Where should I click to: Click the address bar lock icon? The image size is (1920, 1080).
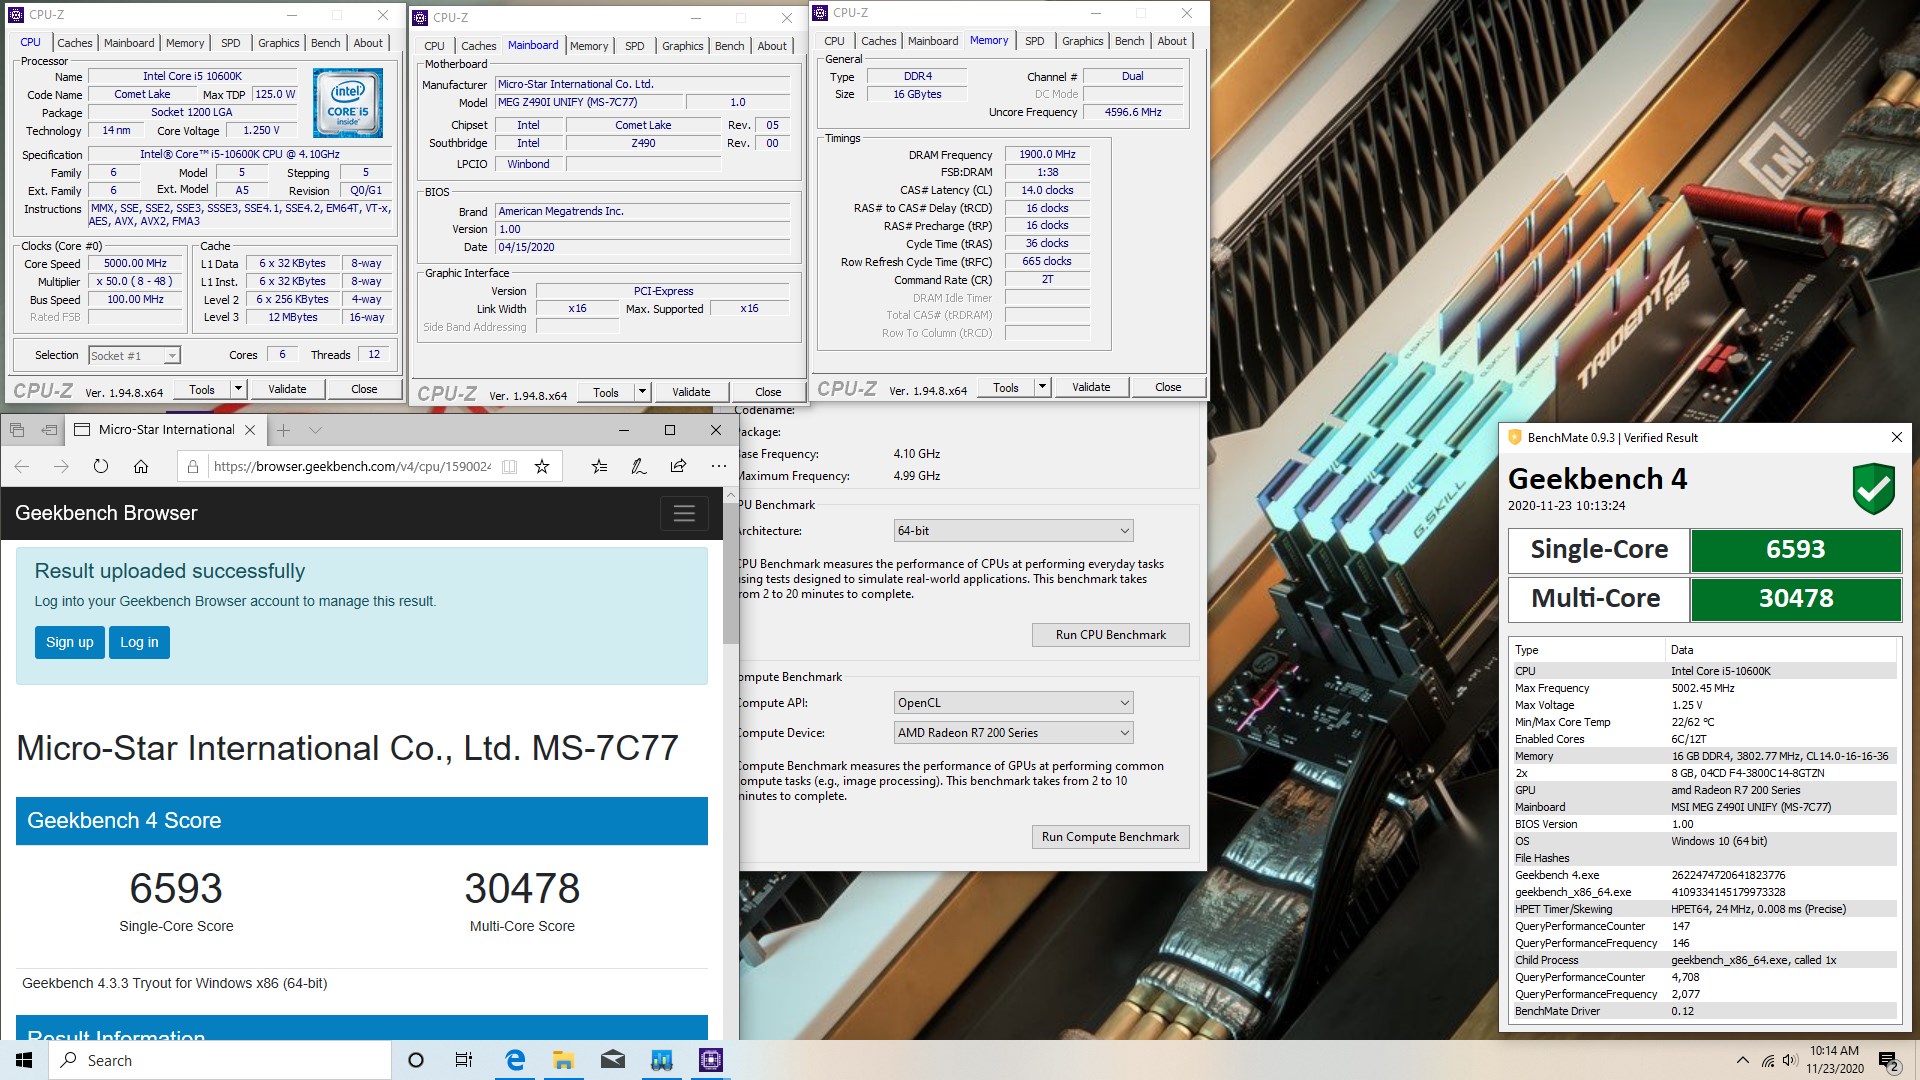coord(193,467)
